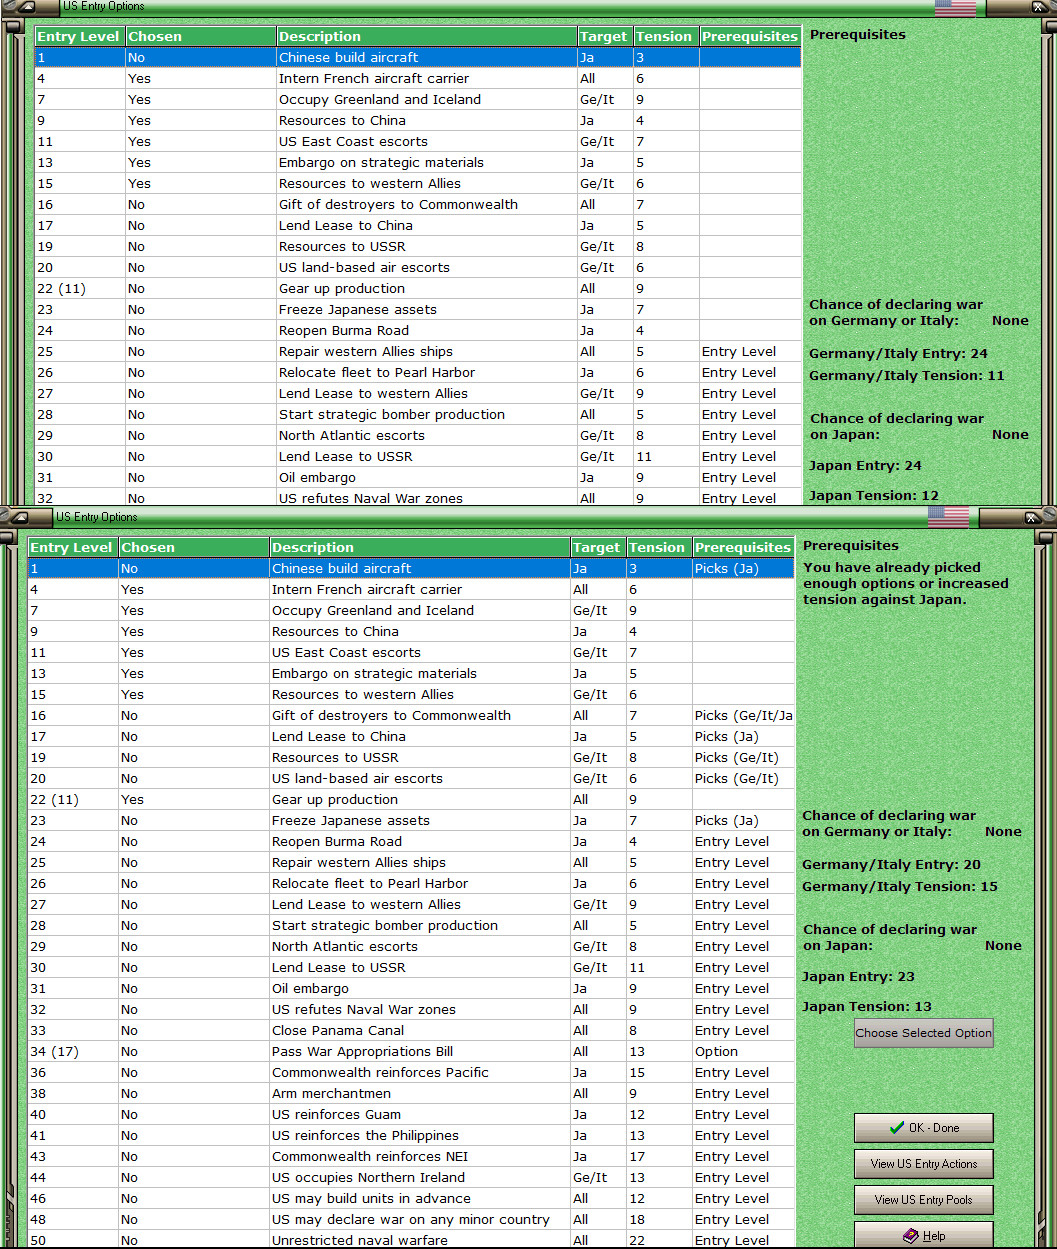Screen dimensions: 1057x1249
Task: Select 'Gift of destroyers to Commonwealth' in upper window
Action: click(418, 204)
